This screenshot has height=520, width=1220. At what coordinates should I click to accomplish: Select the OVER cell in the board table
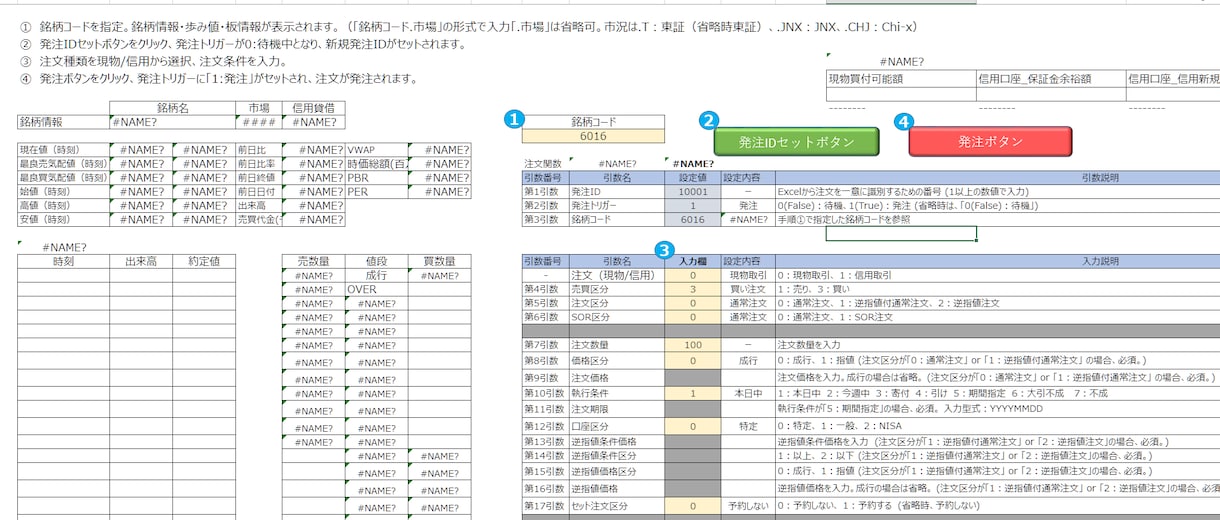click(x=377, y=289)
